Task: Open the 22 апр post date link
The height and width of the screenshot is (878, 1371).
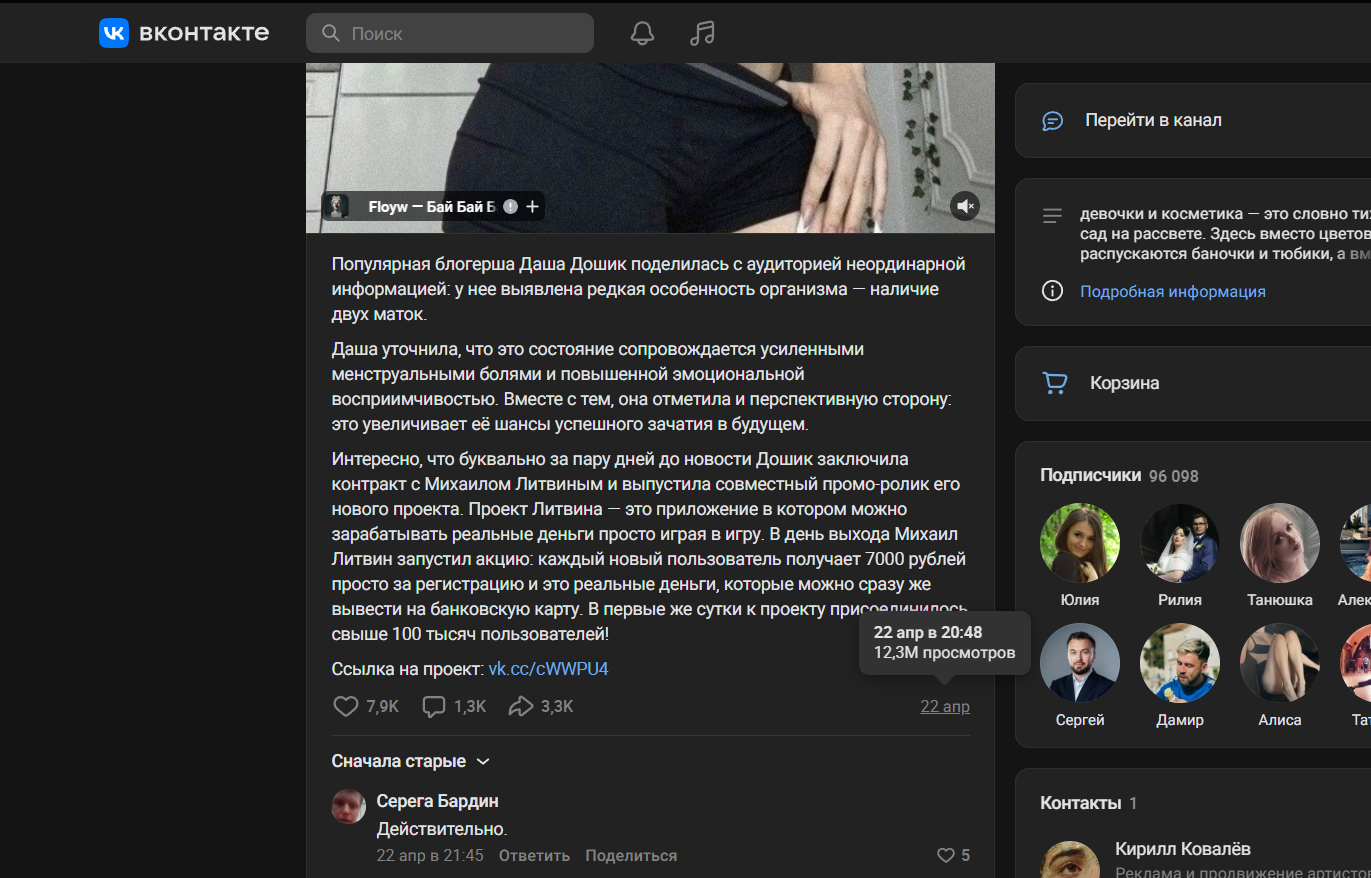Action: pos(945,707)
